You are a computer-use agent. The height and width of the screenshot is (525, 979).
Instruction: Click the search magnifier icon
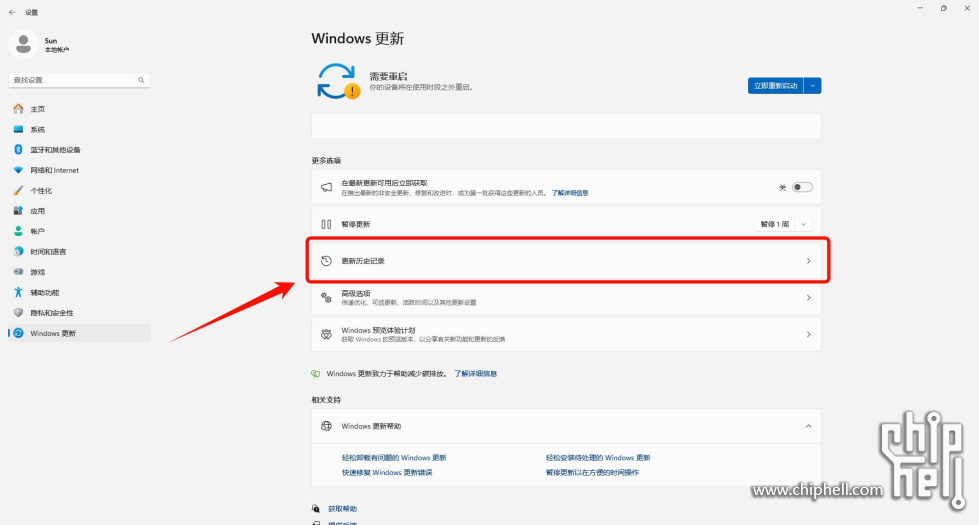point(141,80)
